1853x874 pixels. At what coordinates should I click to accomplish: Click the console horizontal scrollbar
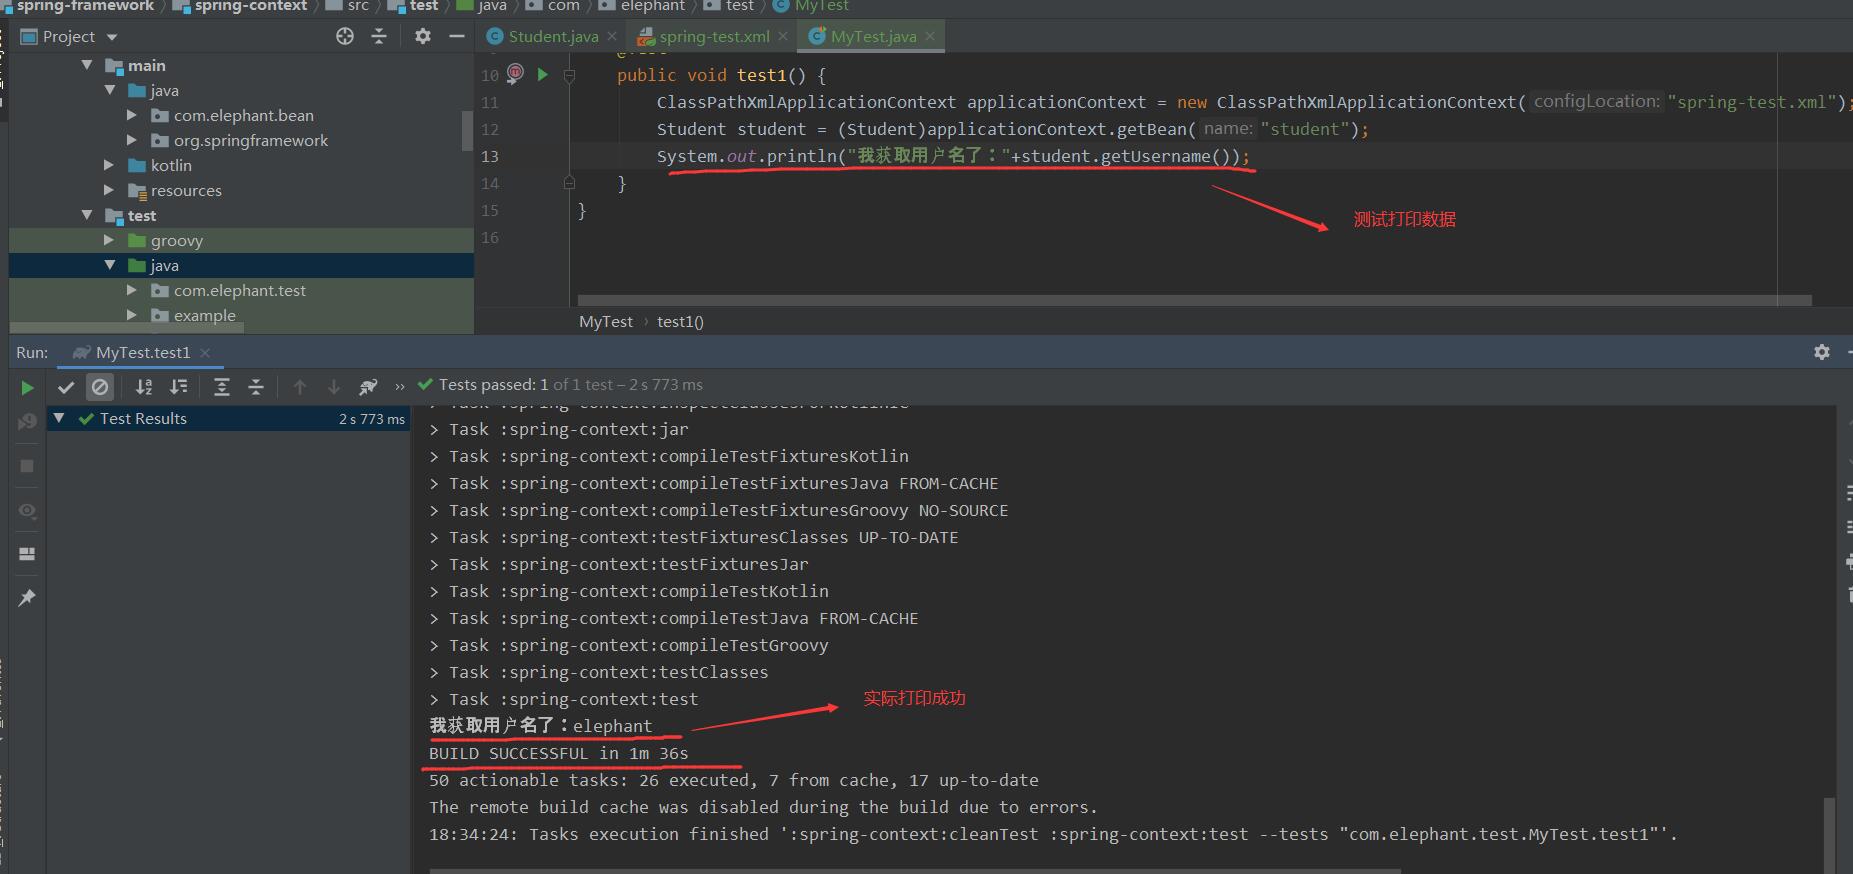(x=915, y=871)
